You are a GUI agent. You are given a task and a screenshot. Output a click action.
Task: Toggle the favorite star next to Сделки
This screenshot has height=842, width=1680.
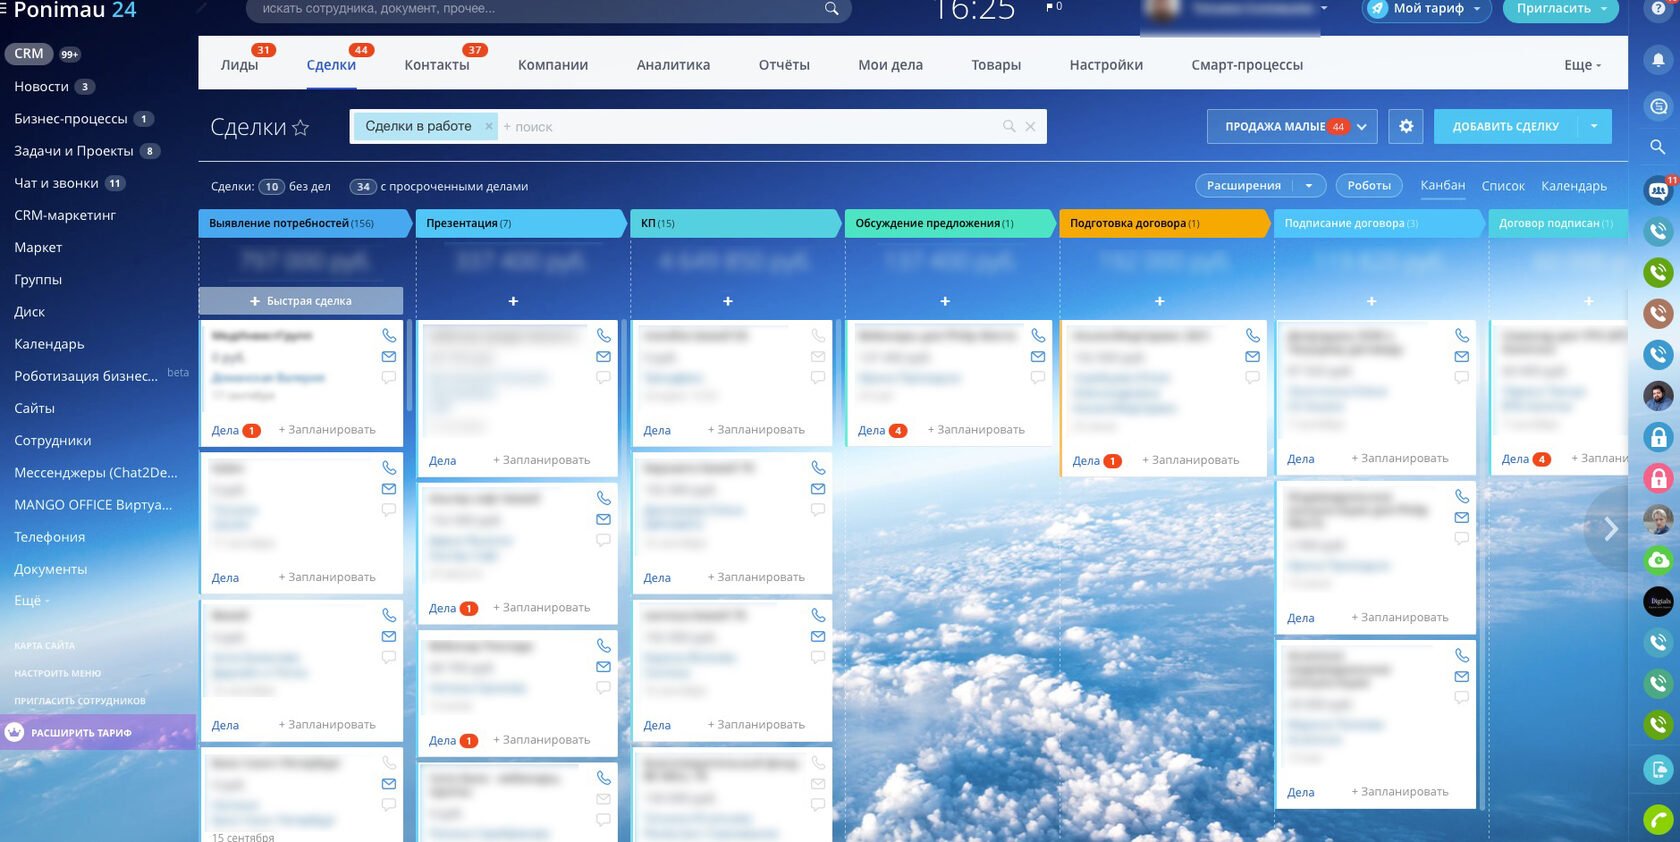pos(300,128)
